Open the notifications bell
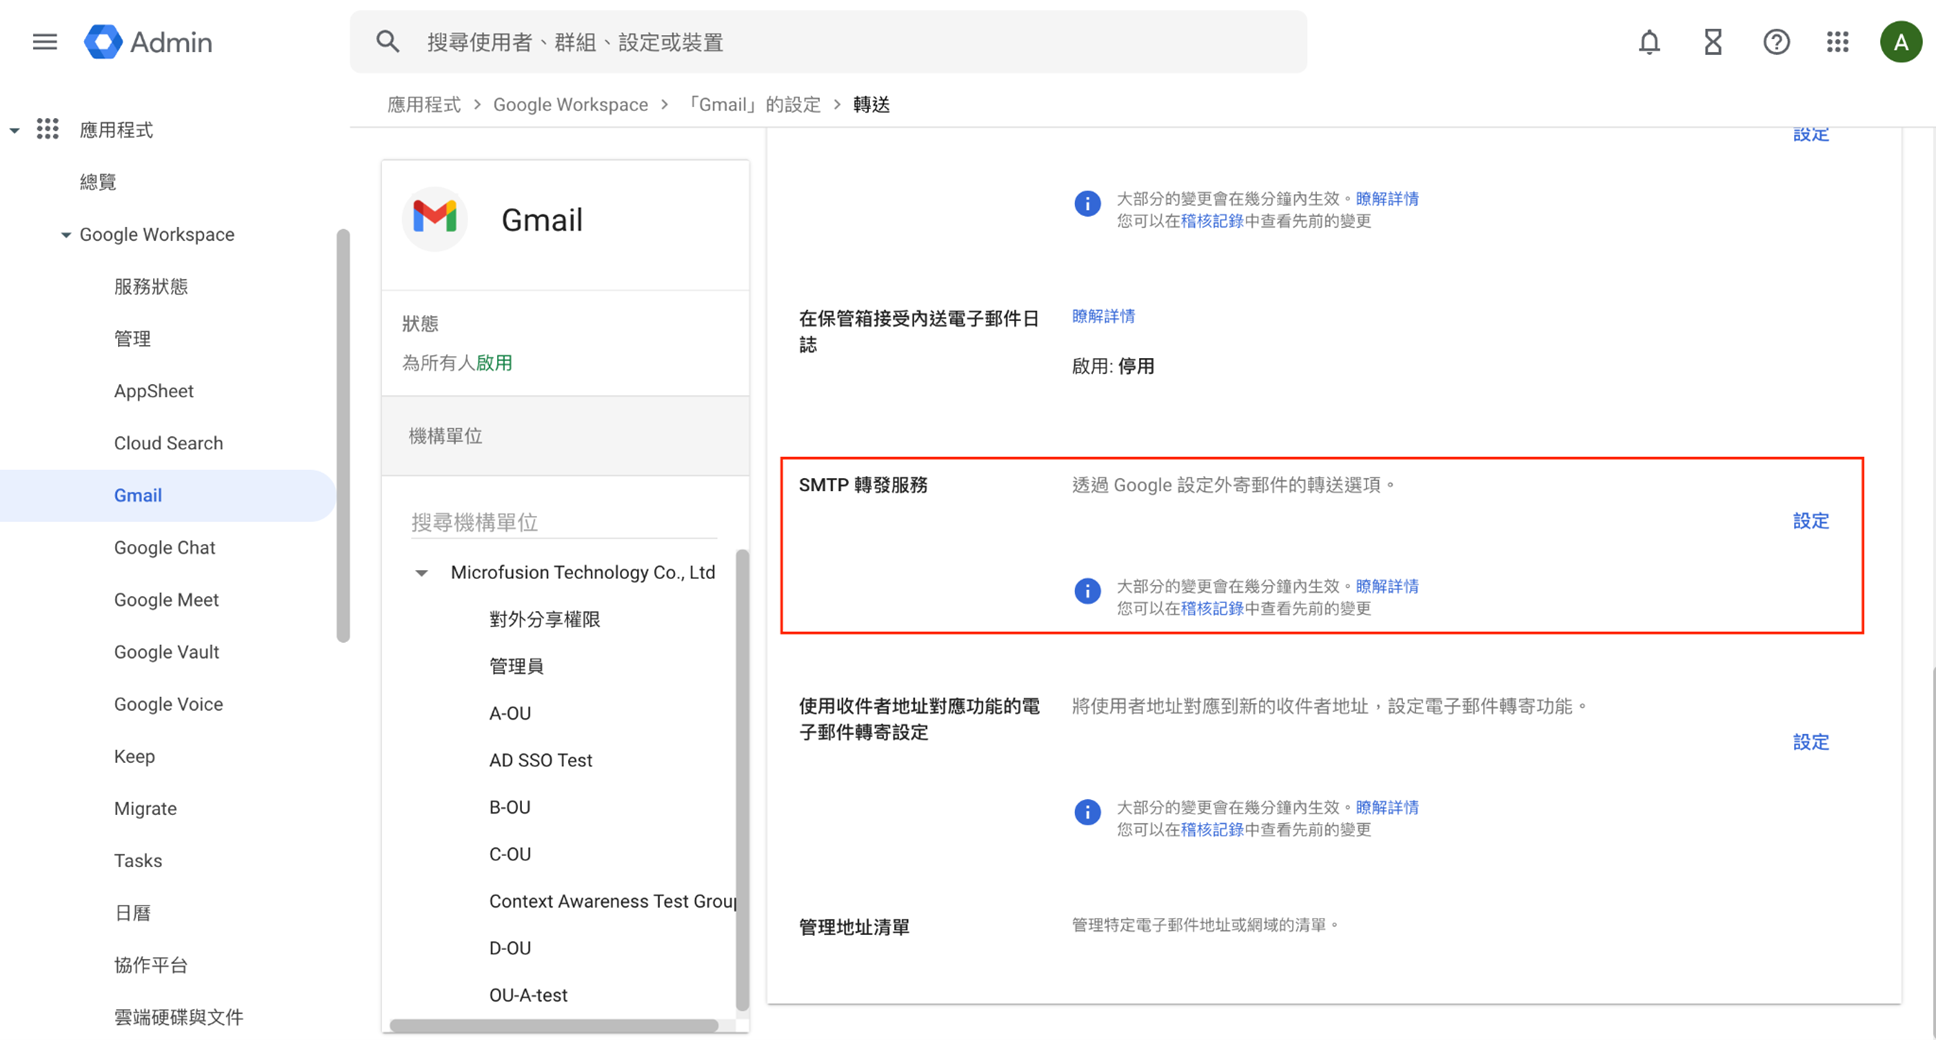The height and width of the screenshot is (1040, 1936). (x=1649, y=42)
